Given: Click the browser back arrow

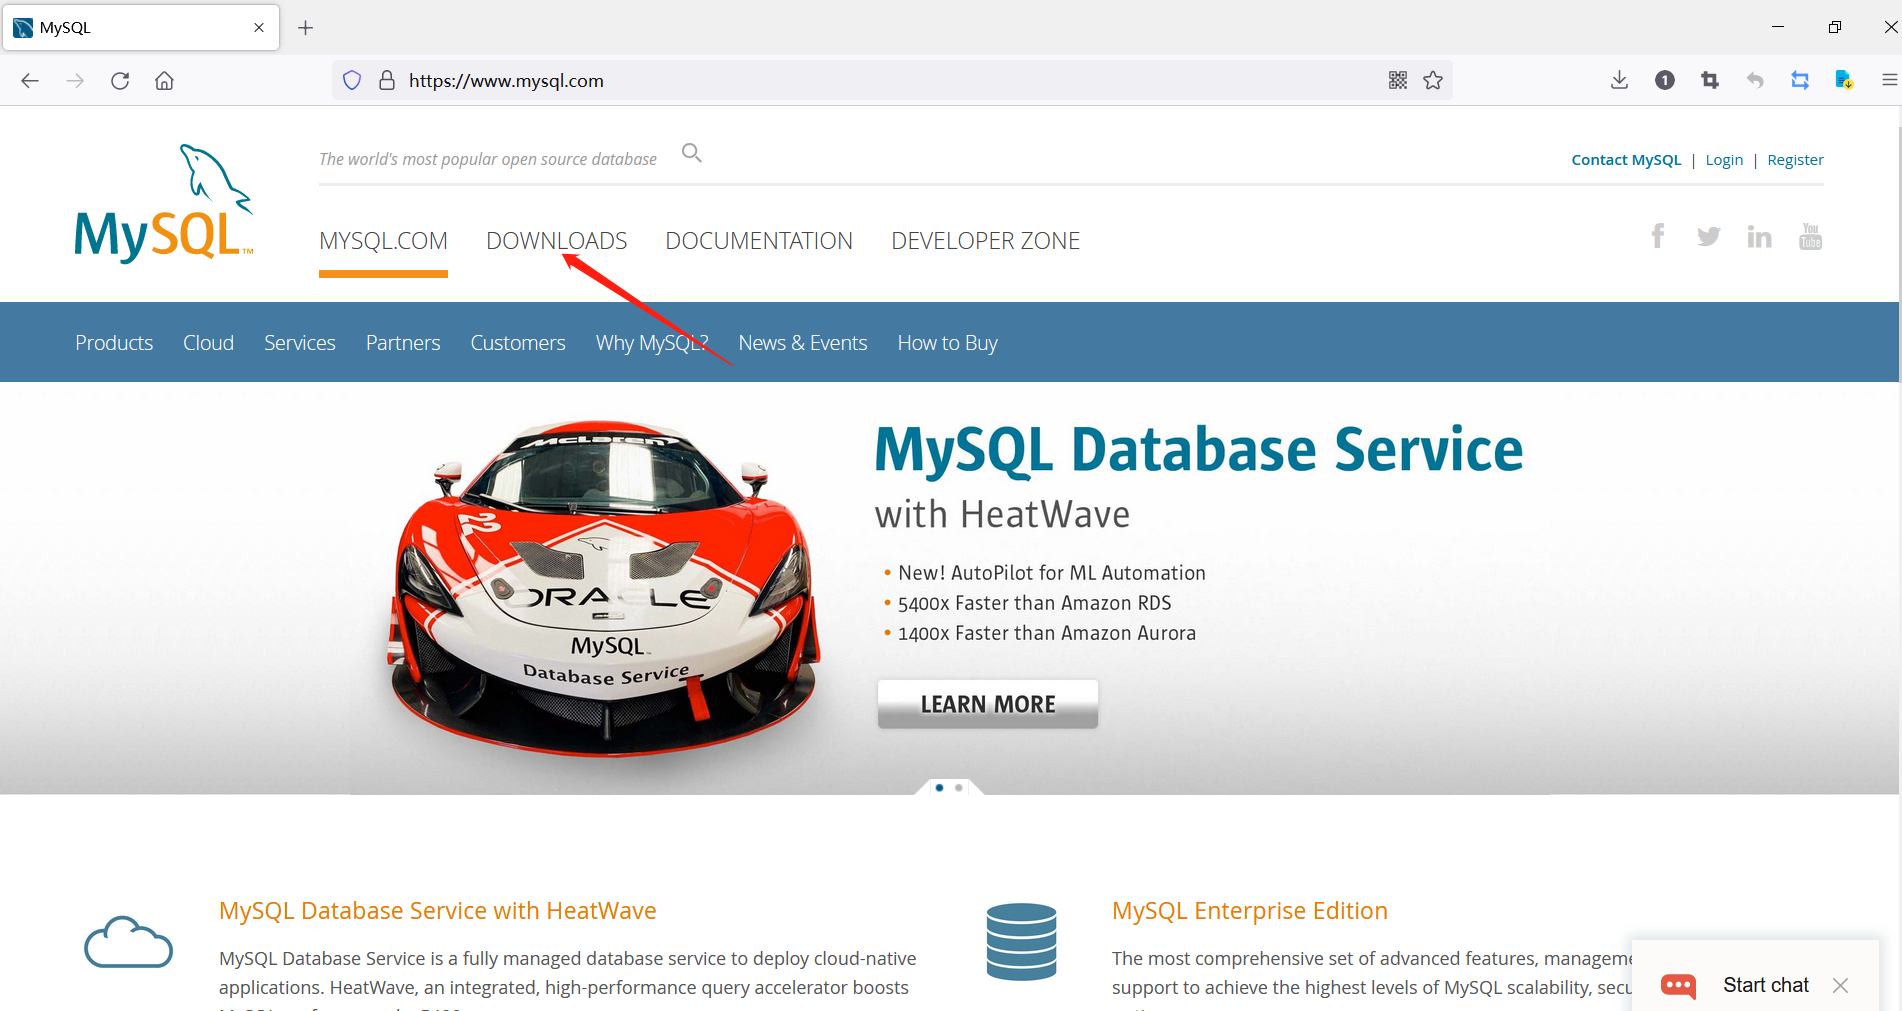Looking at the screenshot, I should 30,81.
